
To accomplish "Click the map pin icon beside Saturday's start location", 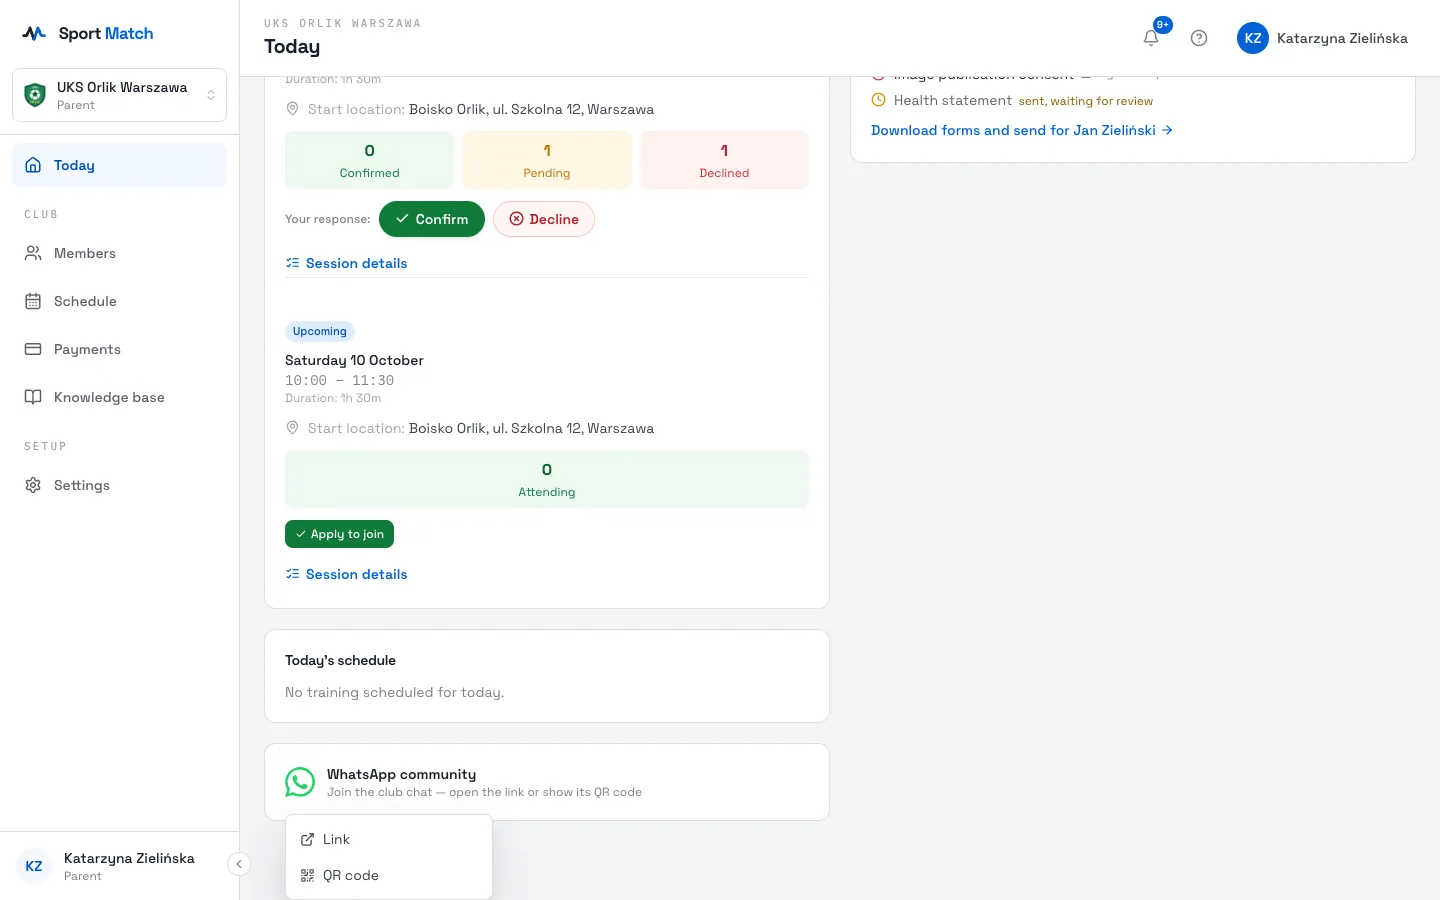I will 293,428.
